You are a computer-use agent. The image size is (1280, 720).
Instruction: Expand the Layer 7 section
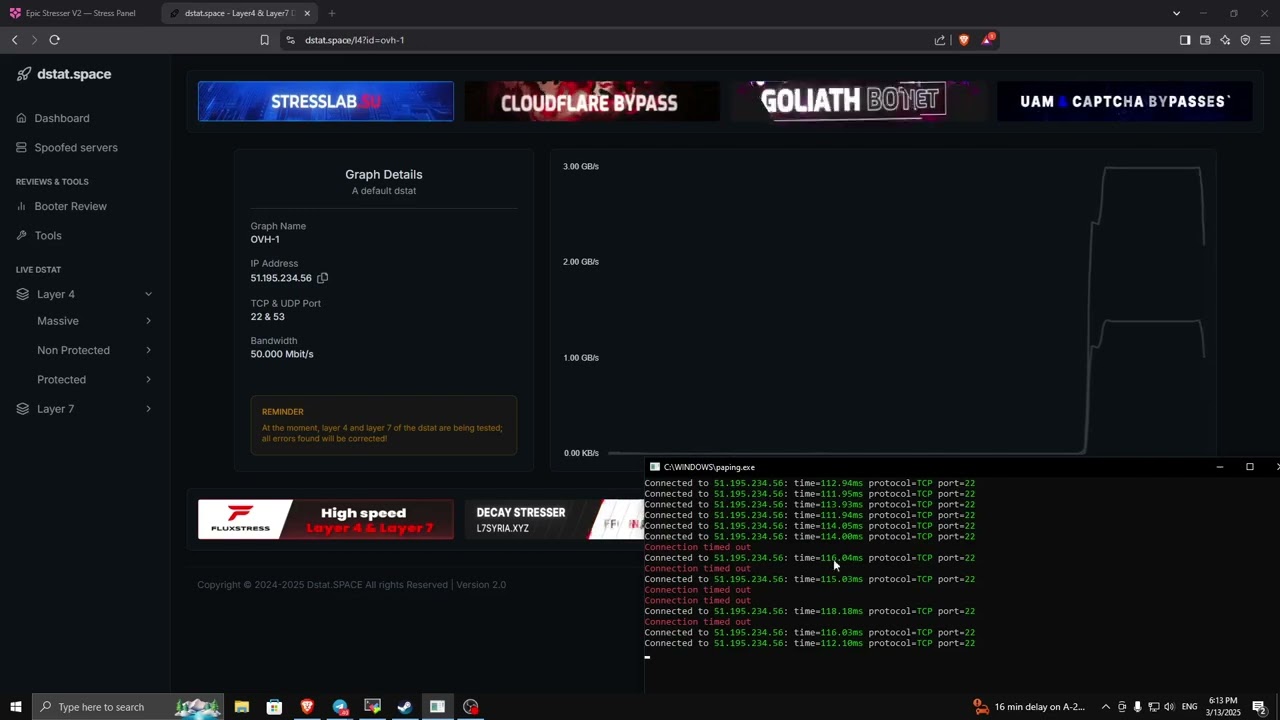[x=148, y=409]
